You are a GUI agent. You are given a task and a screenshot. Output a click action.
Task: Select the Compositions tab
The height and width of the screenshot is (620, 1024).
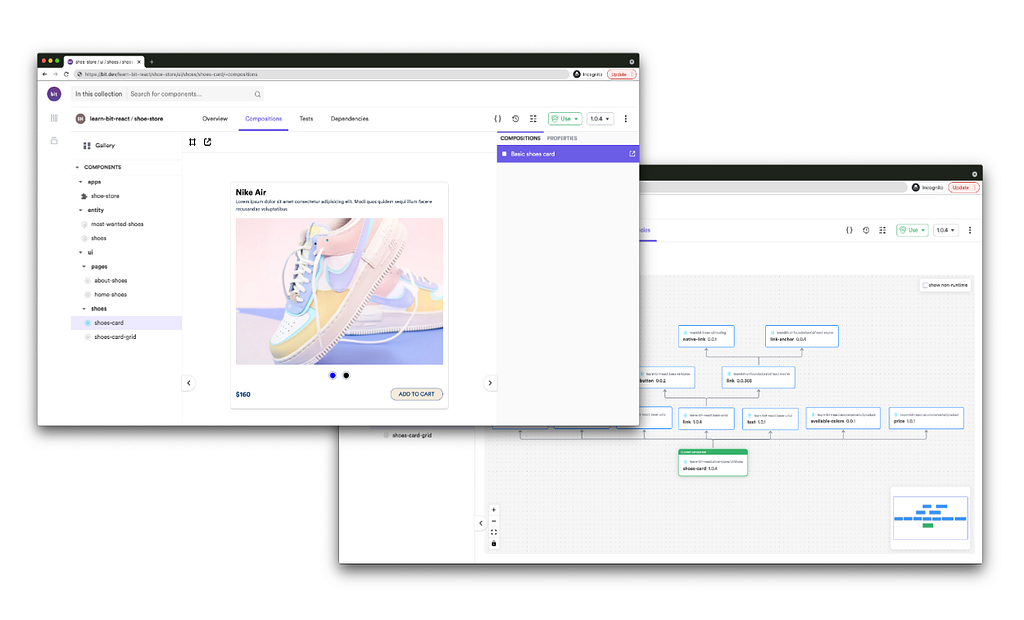tap(263, 119)
